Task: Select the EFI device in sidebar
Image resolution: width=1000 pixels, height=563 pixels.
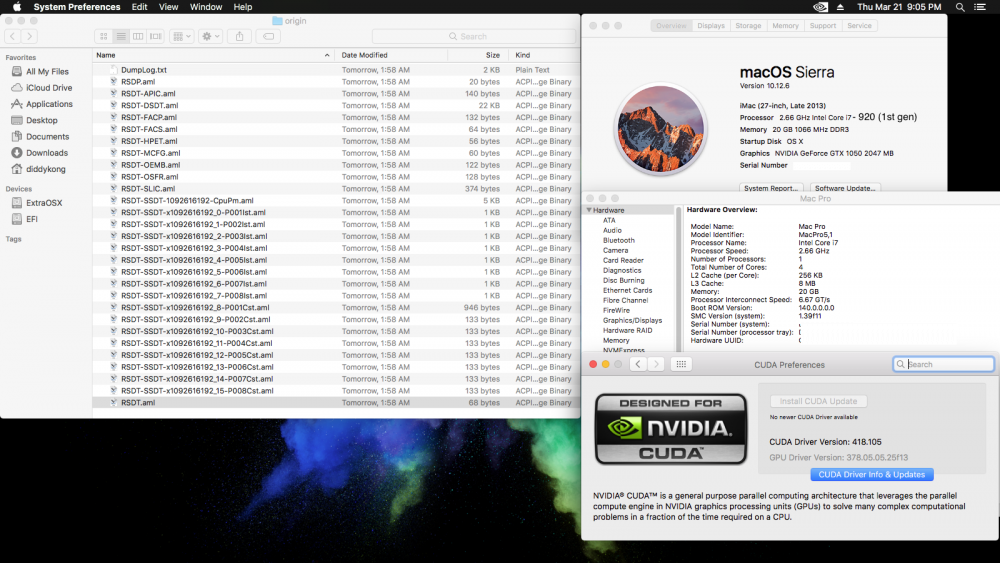Action: 32,219
